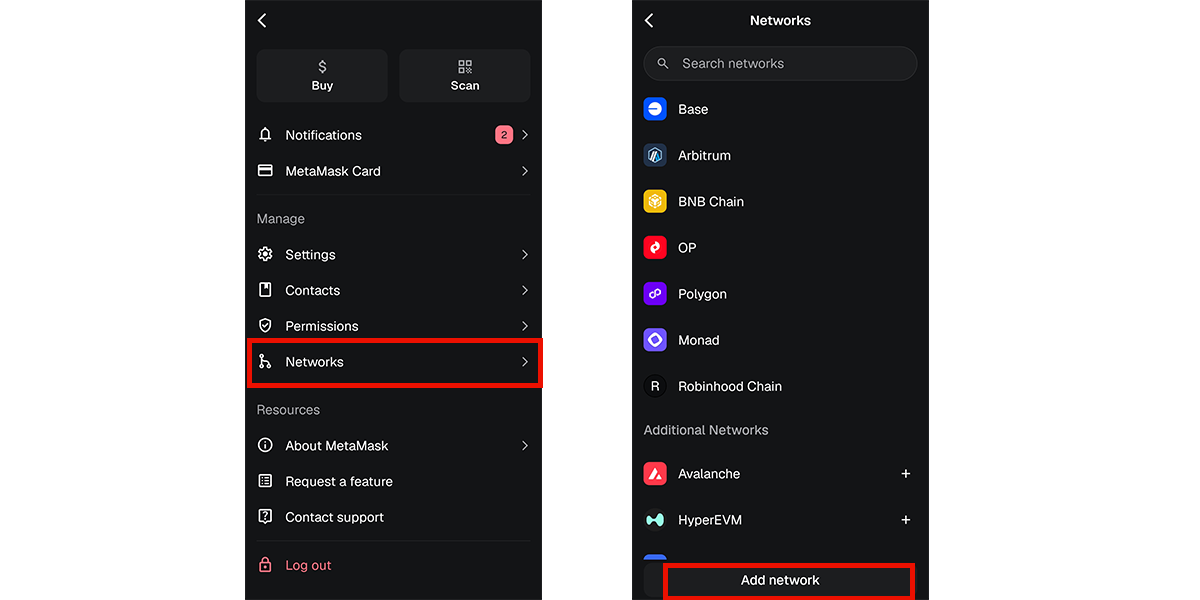Screen dimensions: 1200x600
Task: Select the Monad network icon
Action: coord(655,340)
